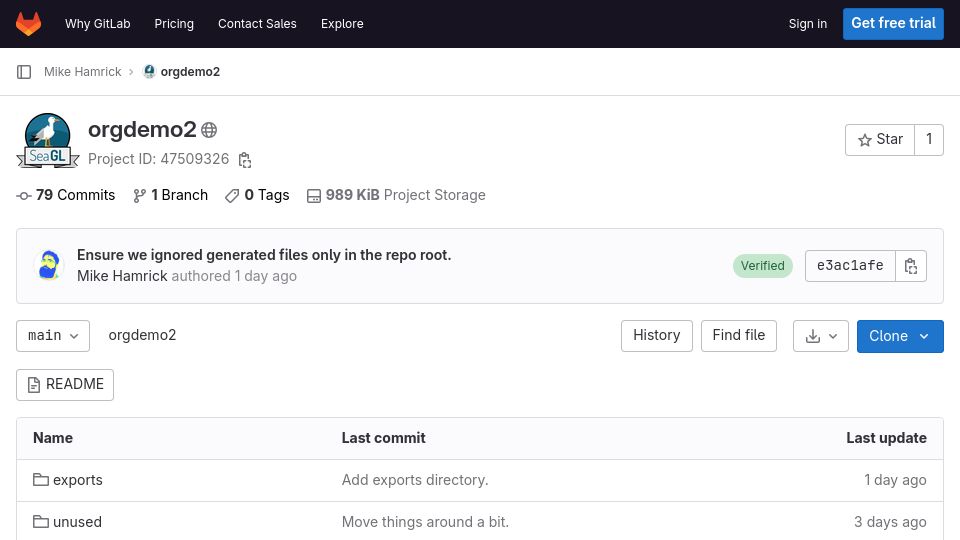Click Mike Hamrick author name in commit box
The image size is (960, 540).
point(122,276)
